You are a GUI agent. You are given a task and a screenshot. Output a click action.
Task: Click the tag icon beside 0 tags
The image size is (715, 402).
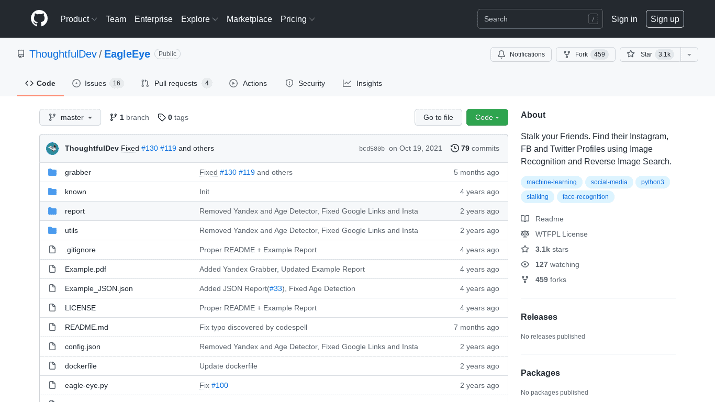pos(161,118)
